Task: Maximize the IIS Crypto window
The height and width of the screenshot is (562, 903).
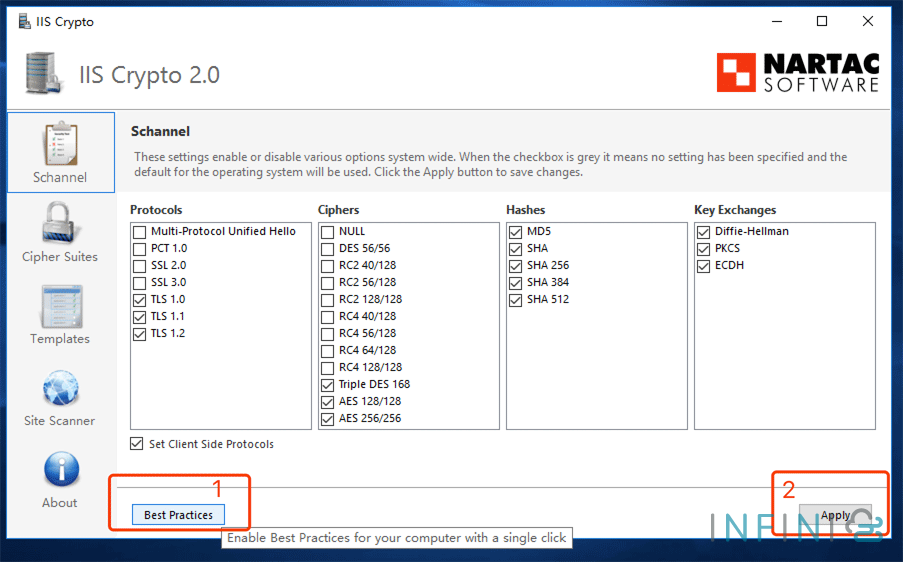Action: (822, 21)
